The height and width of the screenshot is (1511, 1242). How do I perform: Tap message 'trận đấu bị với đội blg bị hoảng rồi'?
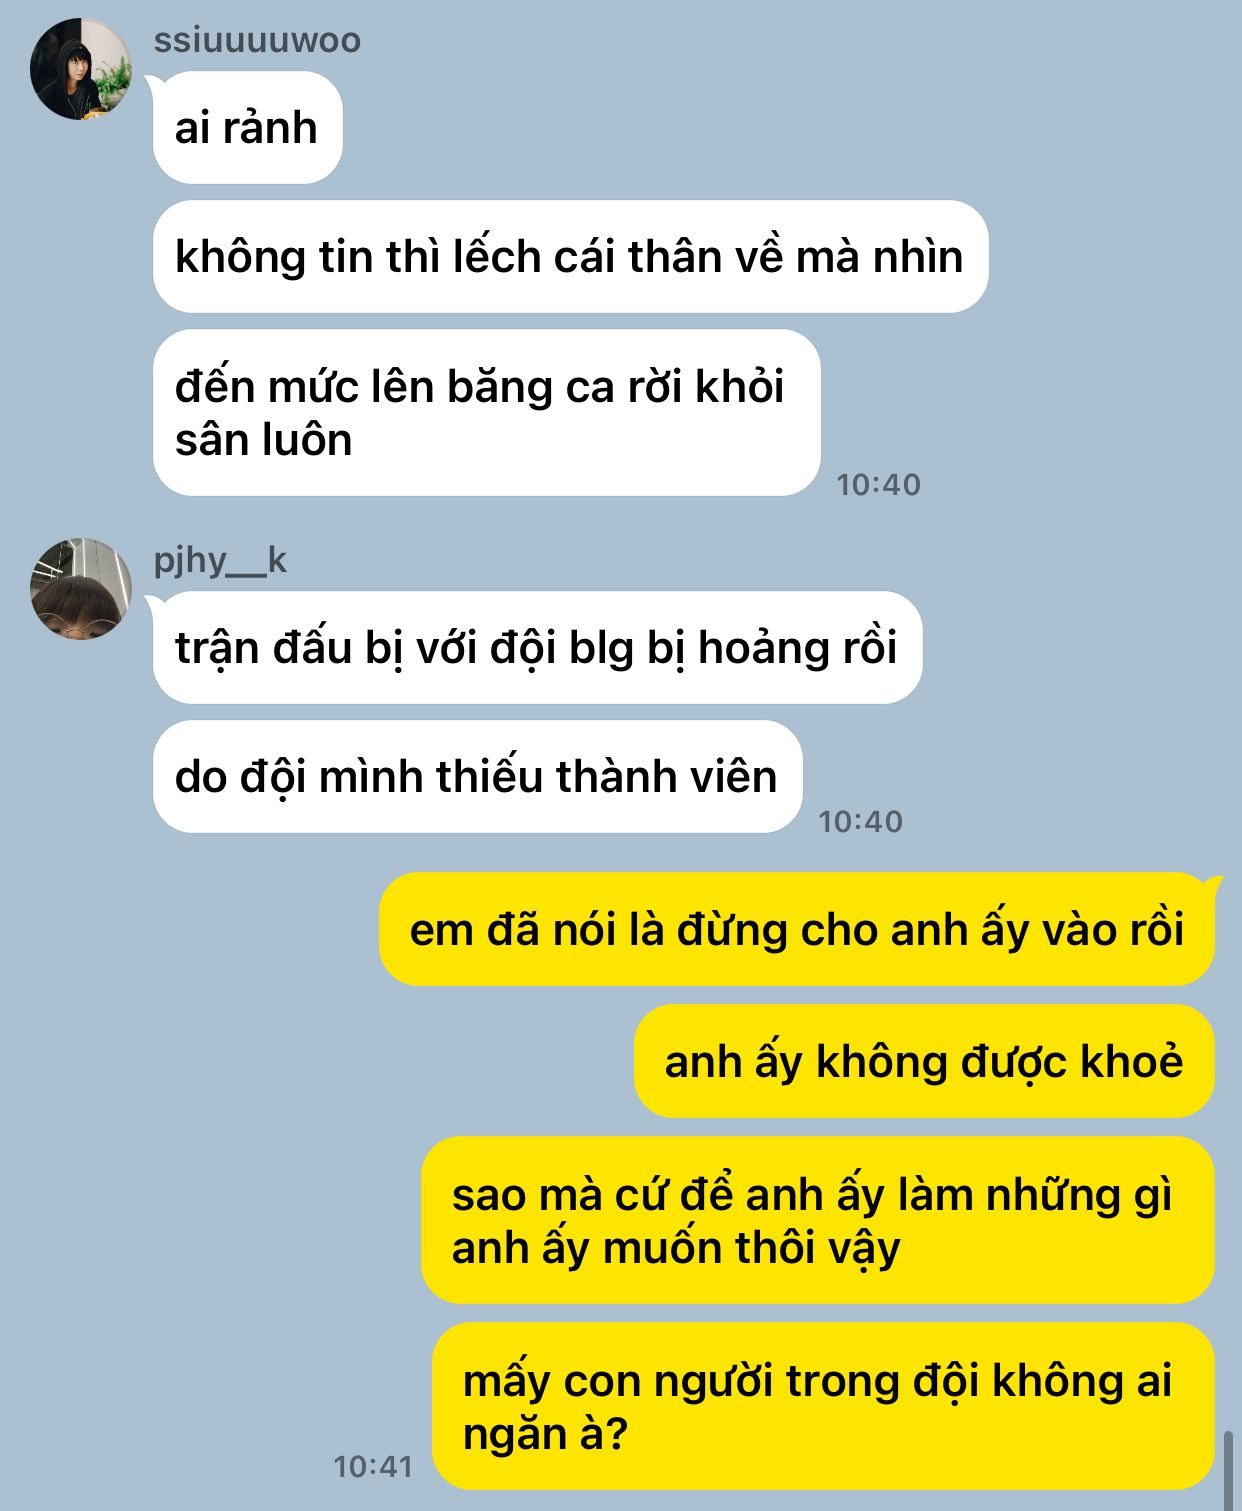pos(537,648)
